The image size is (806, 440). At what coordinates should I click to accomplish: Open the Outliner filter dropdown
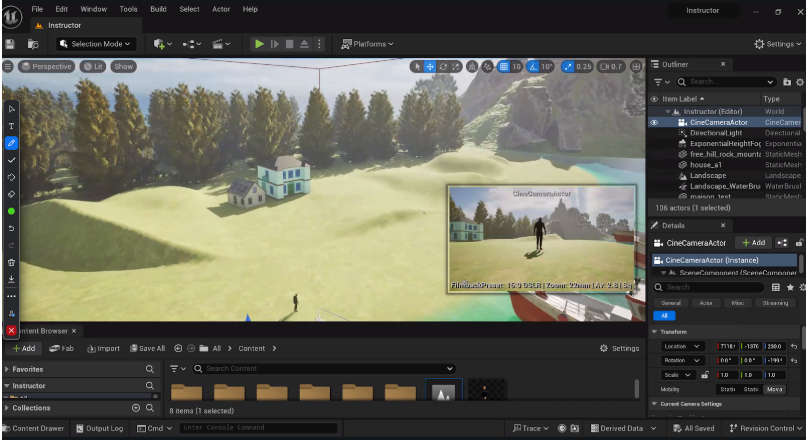pyautogui.click(x=662, y=82)
